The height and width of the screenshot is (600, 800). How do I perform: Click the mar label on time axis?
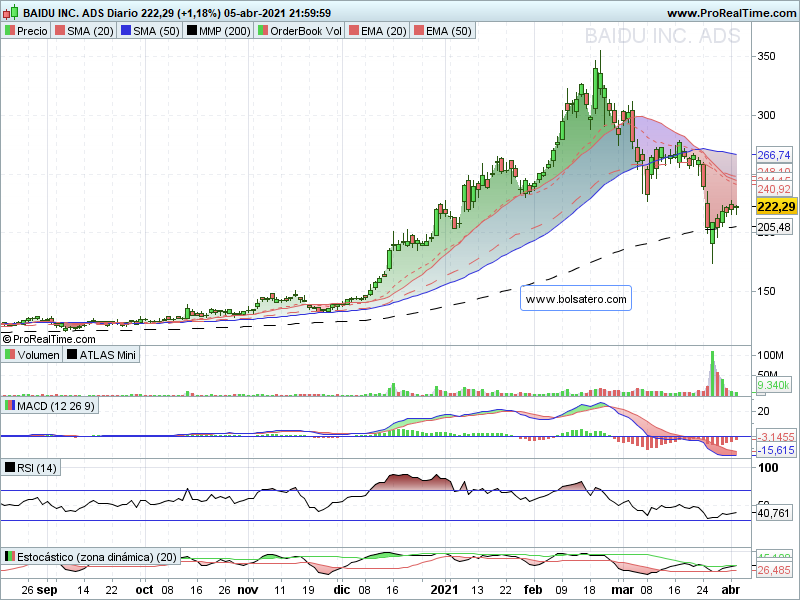click(622, 590)
